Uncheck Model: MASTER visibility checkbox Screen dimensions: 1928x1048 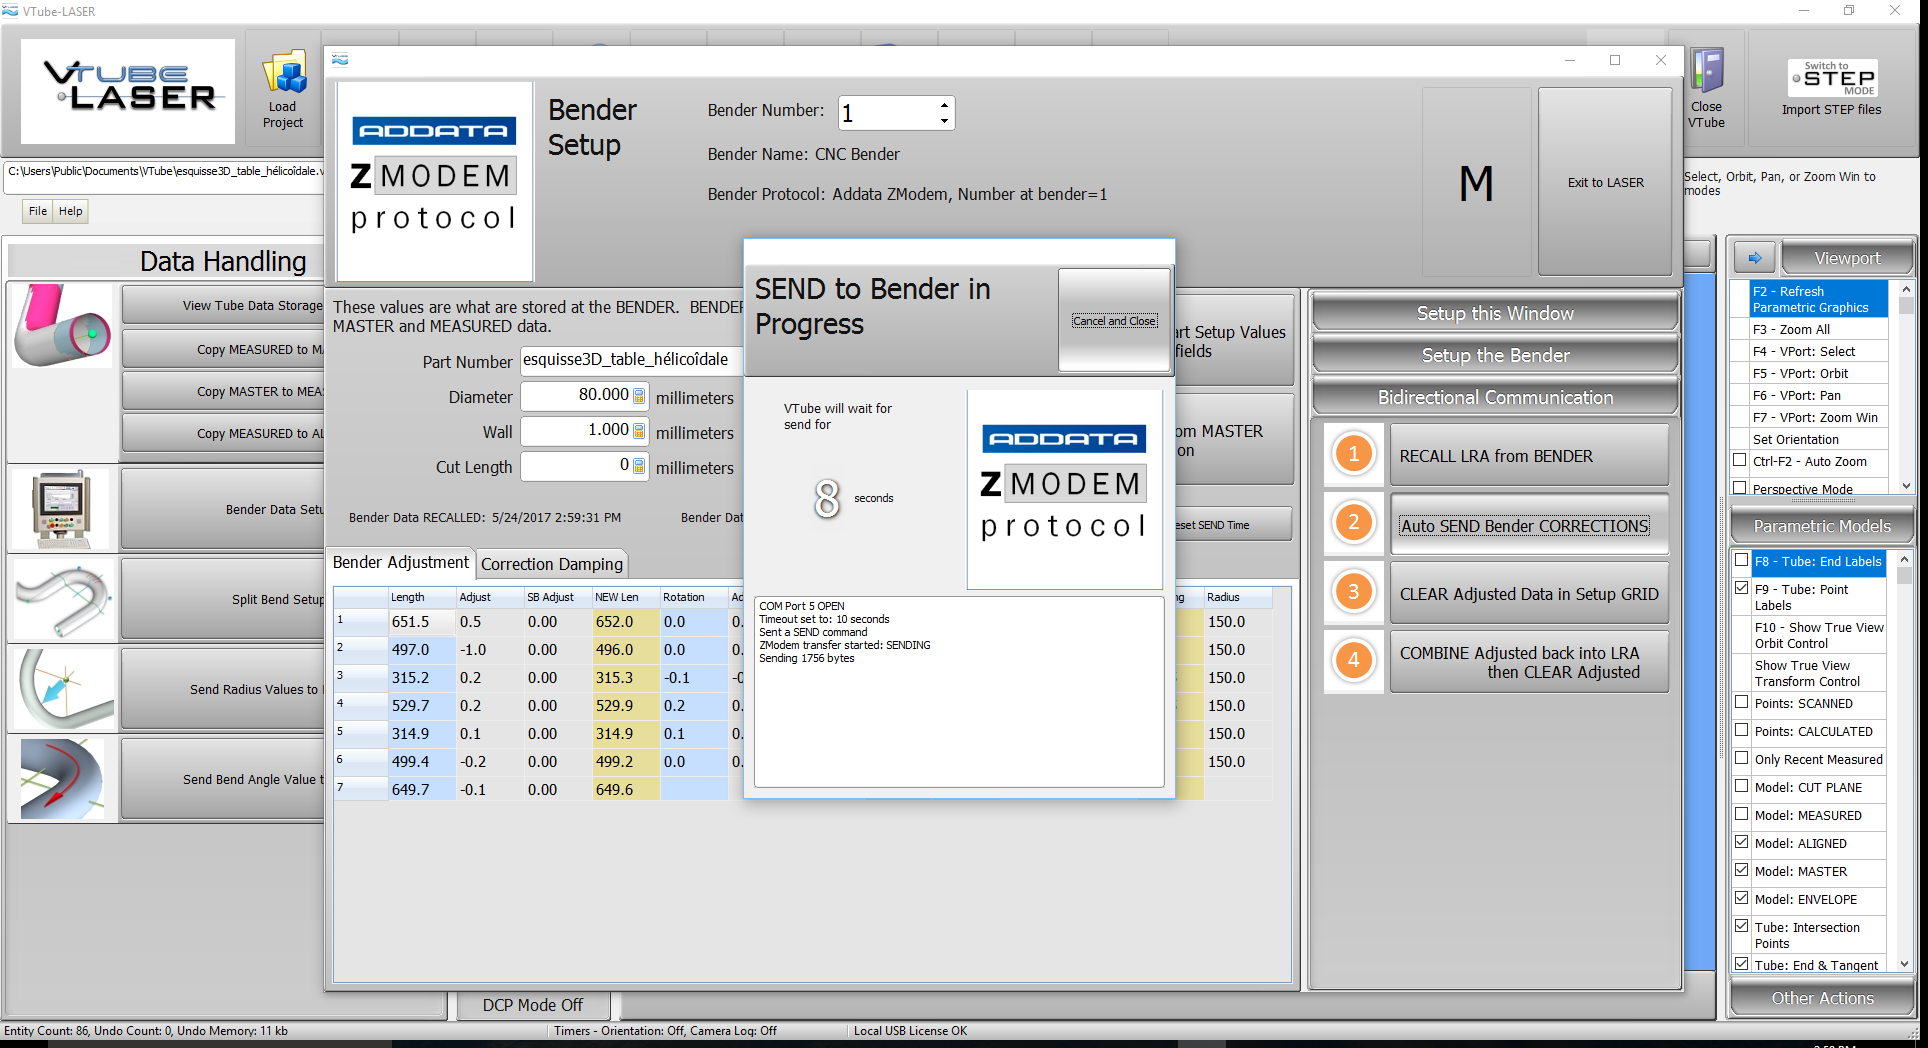coord(1741,871)
